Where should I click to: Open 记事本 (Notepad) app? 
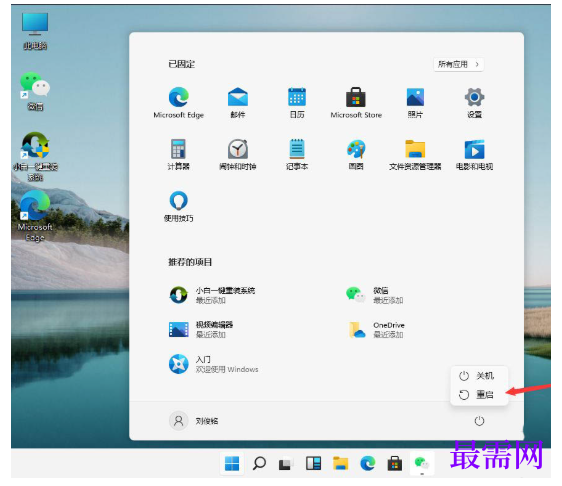[297, 154]
